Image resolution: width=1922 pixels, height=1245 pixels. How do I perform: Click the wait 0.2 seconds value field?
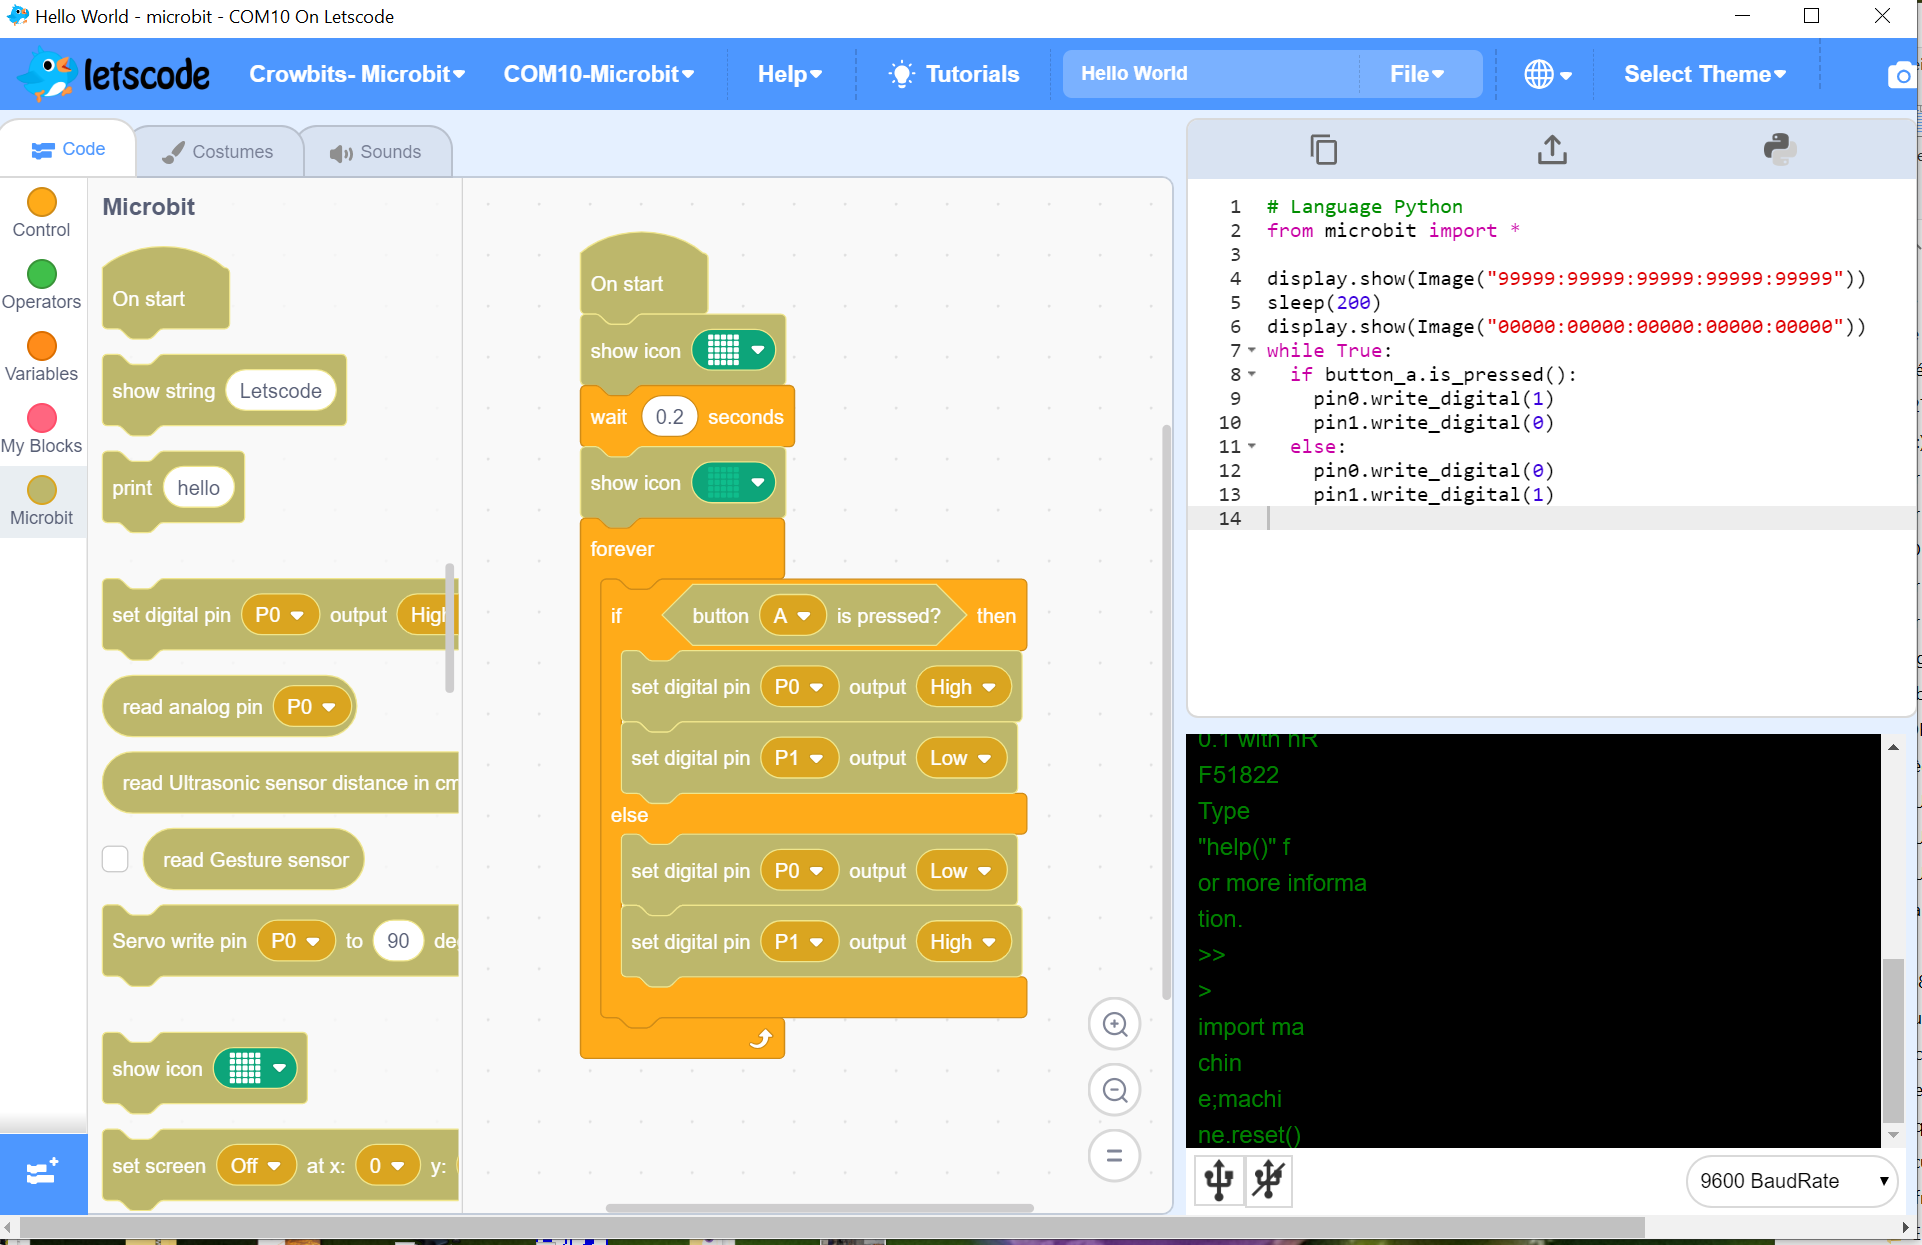coord(669,417)
